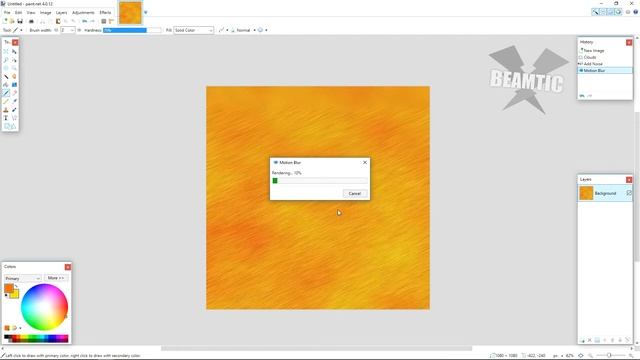
Task: Select the Magic Wand tool
Action: click(x=6, y=76)
